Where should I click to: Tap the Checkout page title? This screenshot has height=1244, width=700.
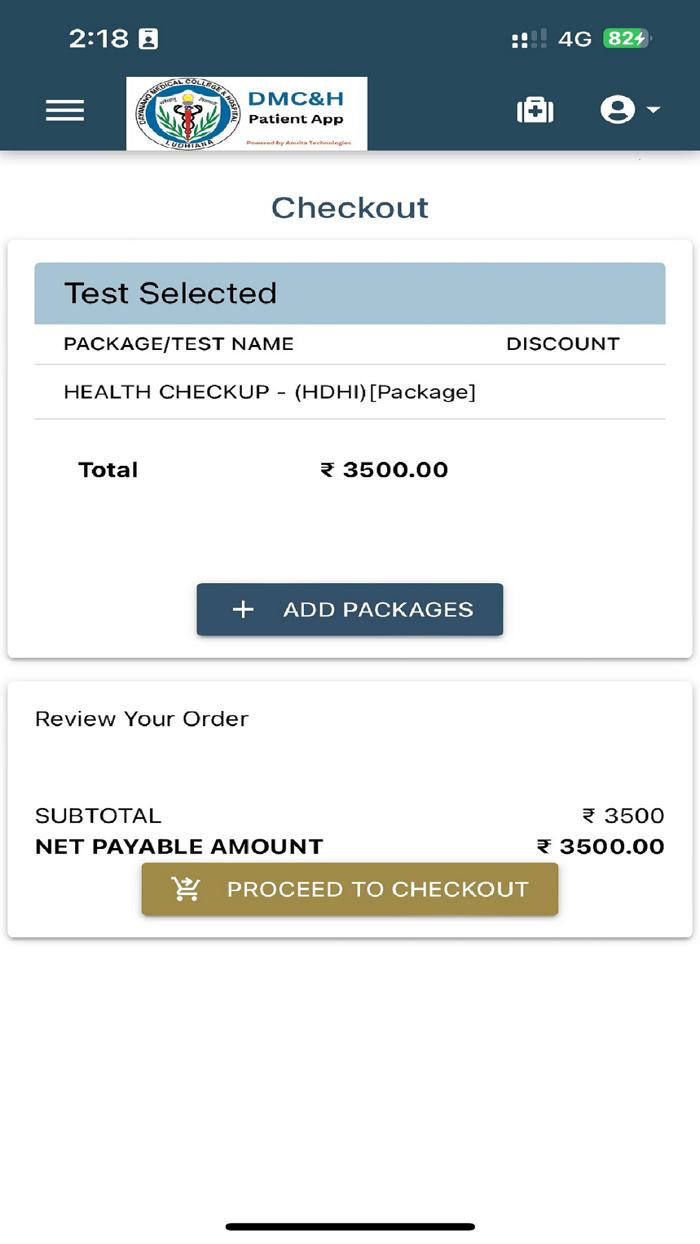(349, 208)
